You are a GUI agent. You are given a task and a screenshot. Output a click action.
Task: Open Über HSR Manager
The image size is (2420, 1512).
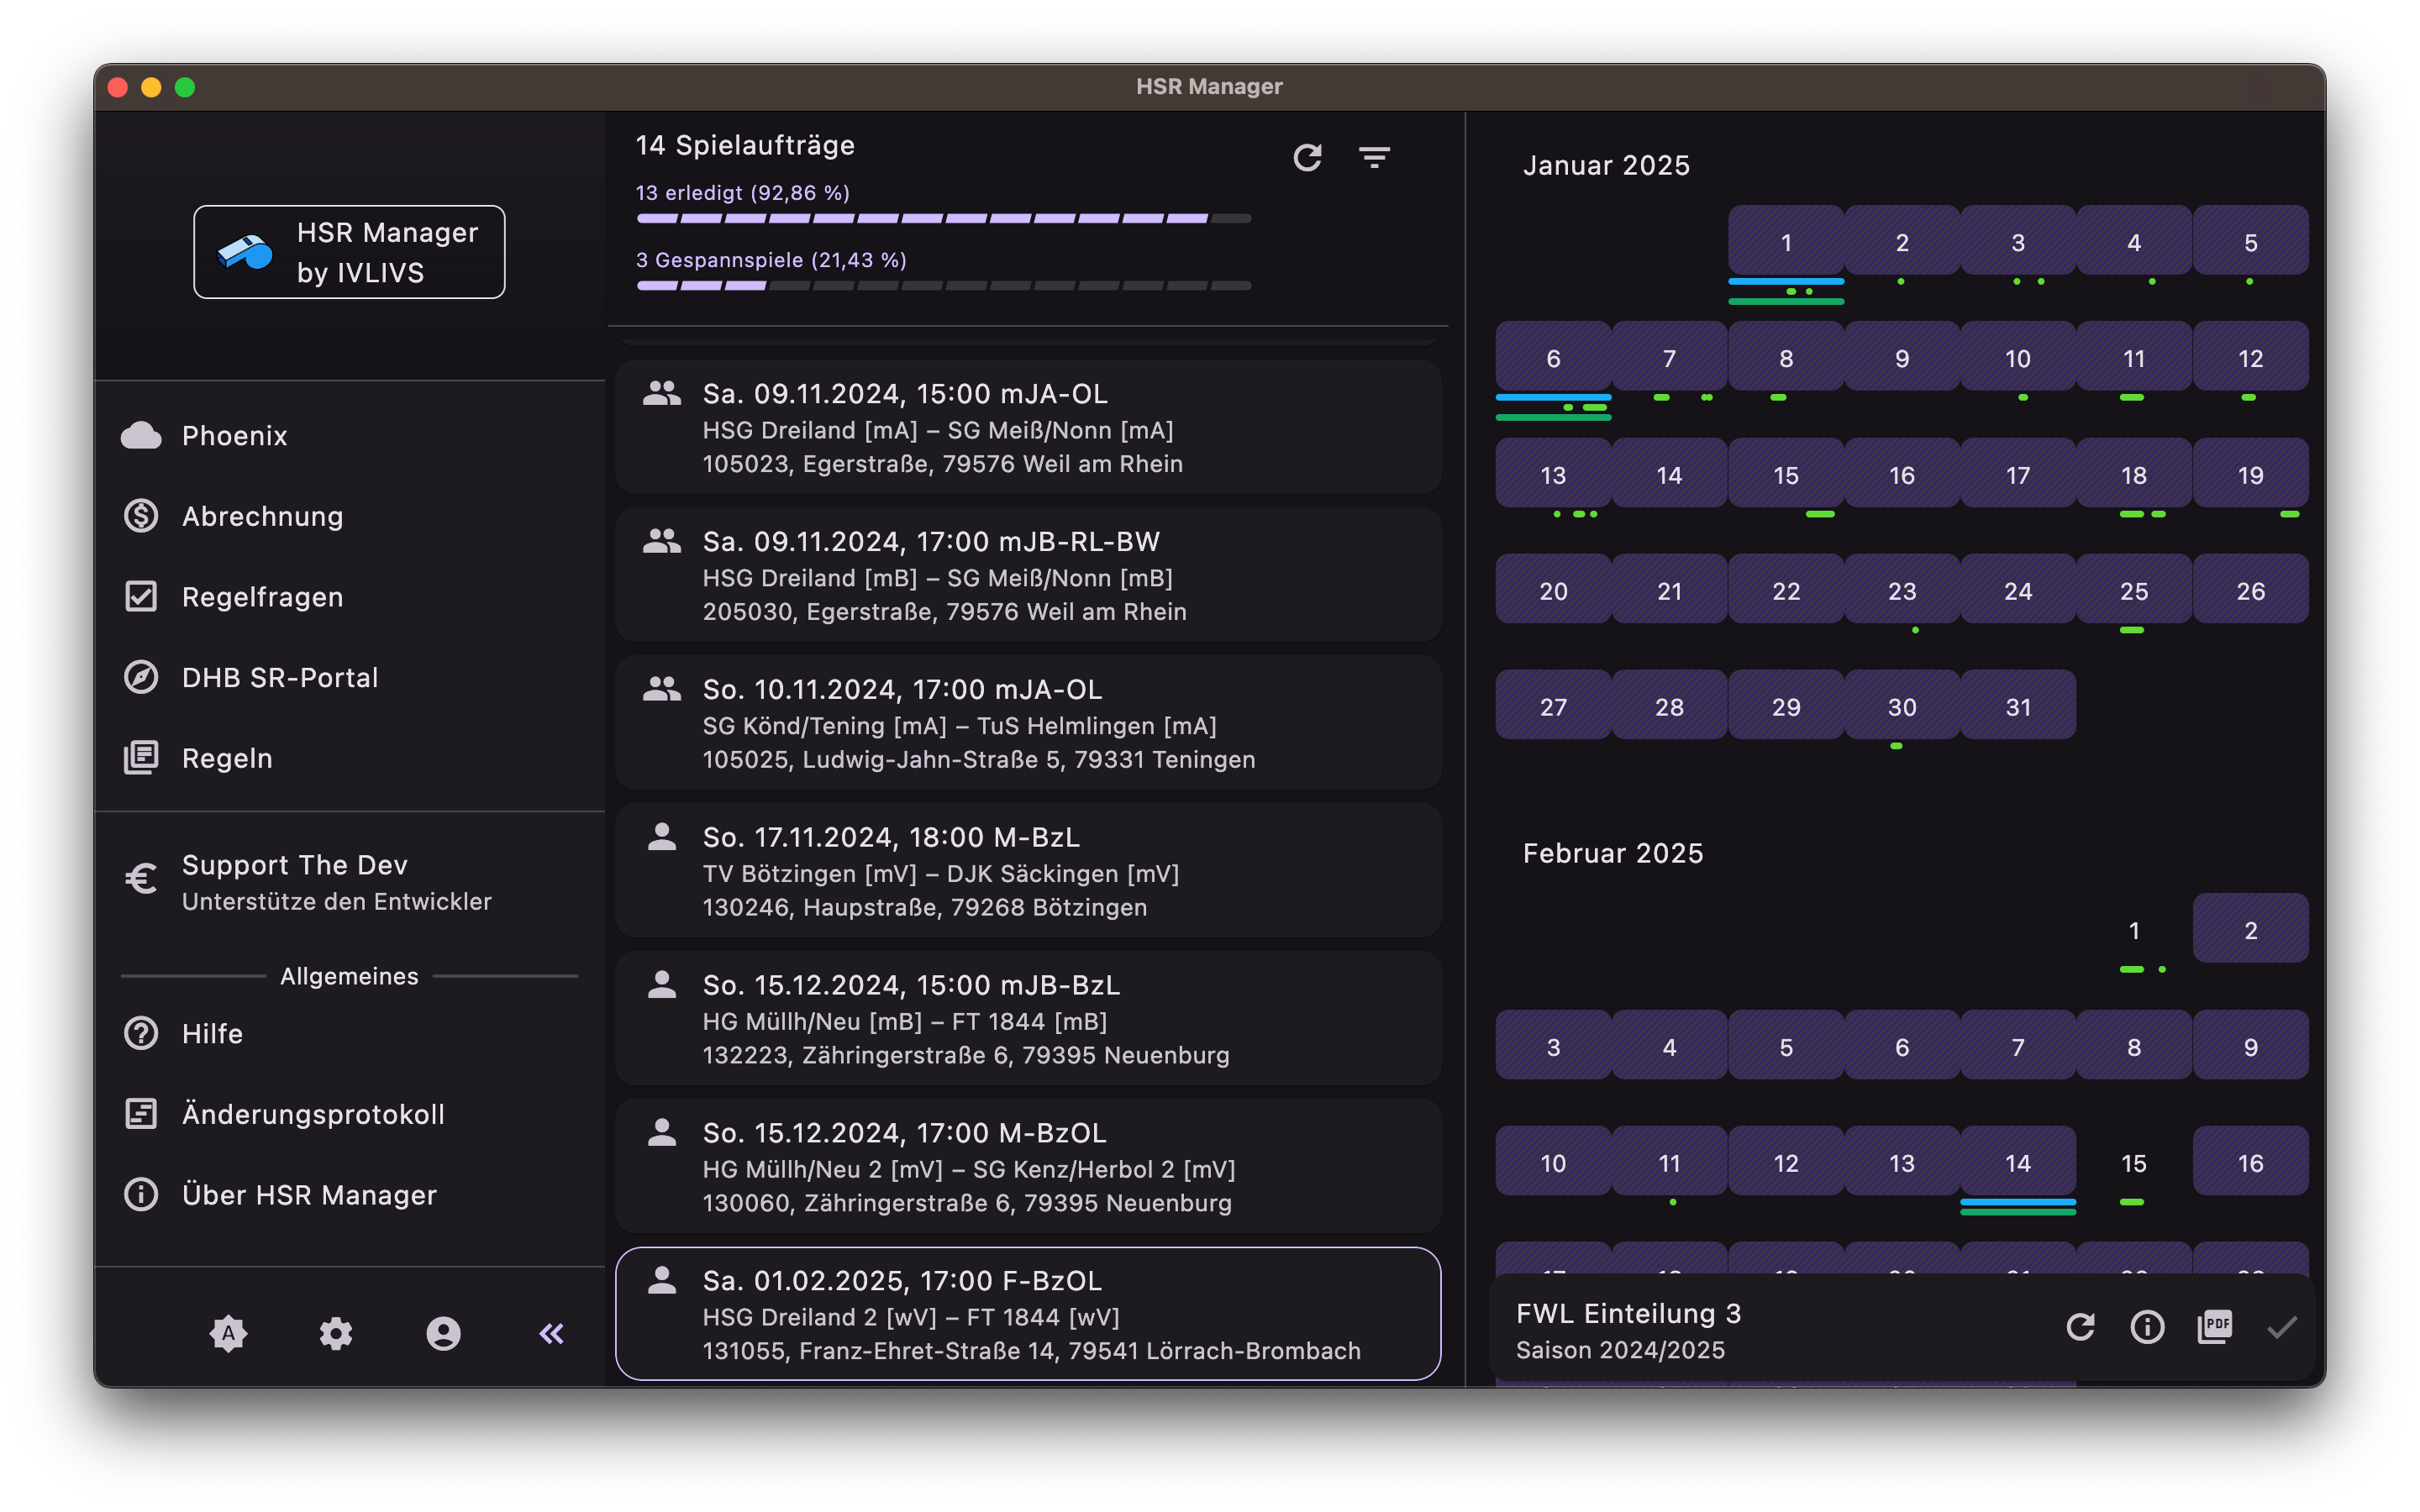point(349,1194)
